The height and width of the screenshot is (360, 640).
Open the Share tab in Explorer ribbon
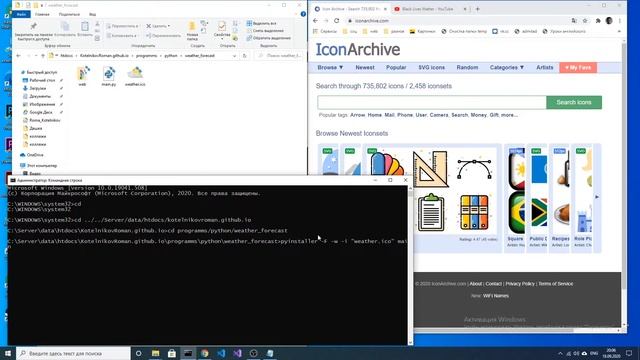69,14
